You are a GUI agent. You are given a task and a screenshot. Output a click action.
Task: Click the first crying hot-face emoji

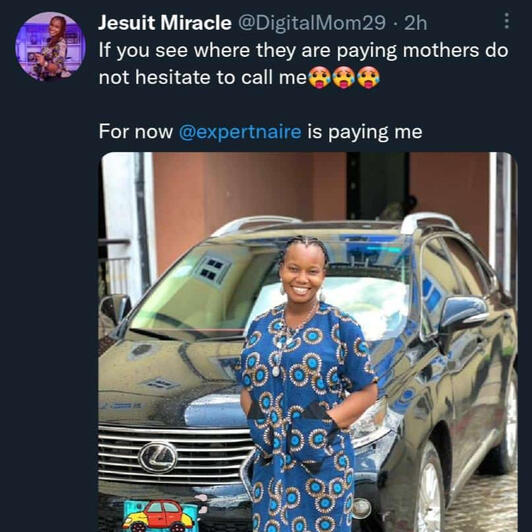(319, 77)
